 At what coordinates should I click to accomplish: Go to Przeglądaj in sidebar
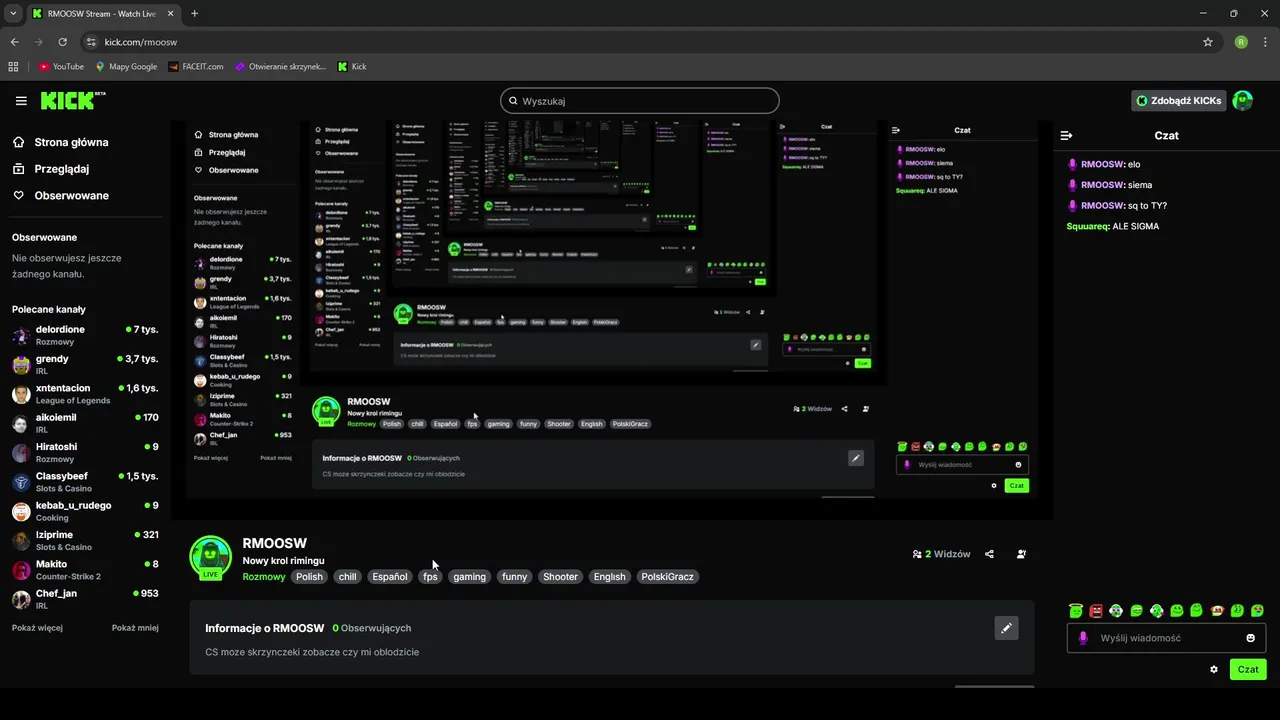[x=51, y=169]
